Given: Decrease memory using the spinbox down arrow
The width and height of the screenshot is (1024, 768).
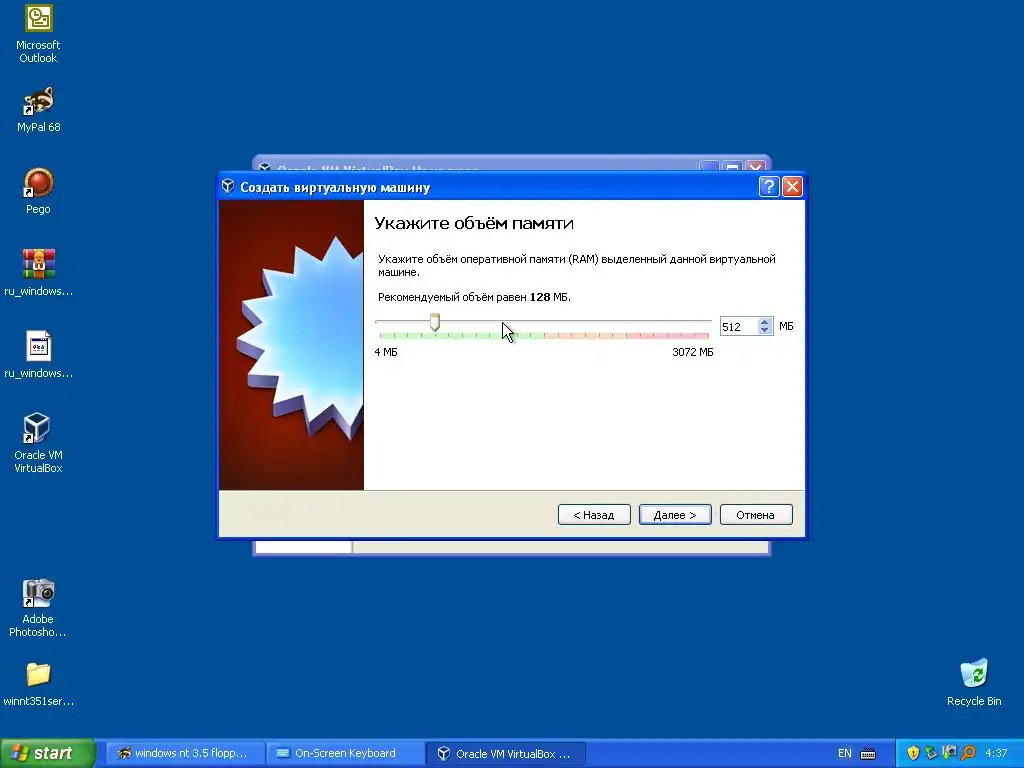Looking at the screenshot, I should [765, 330].
